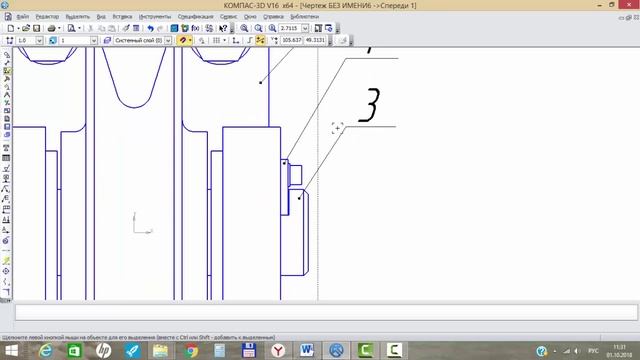Screen dimensions: 640x360
Task: Click the Table tool icon in left sidebar
Action: coord(7,158)
